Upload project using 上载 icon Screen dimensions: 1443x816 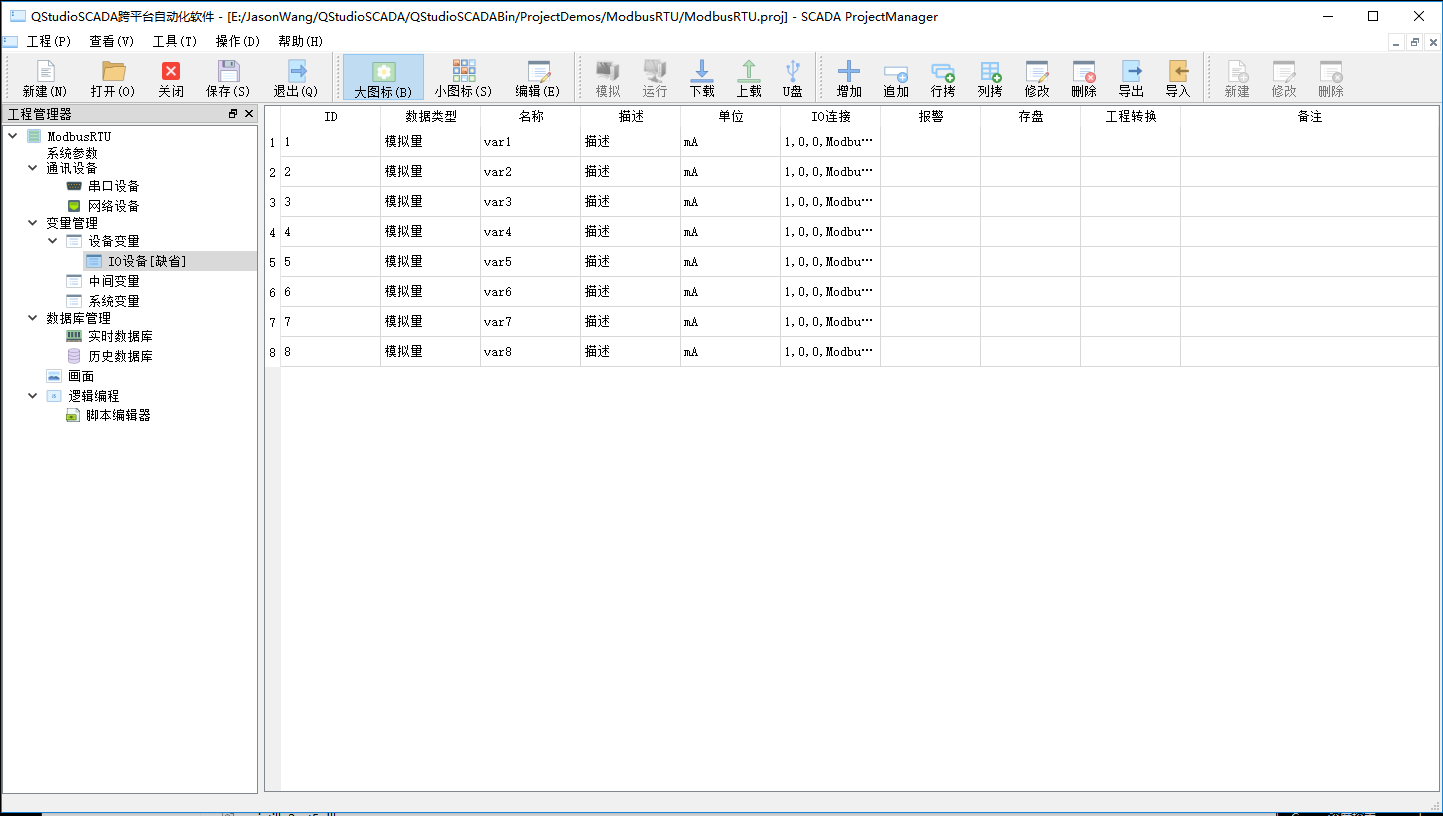[x=749, y=77]
